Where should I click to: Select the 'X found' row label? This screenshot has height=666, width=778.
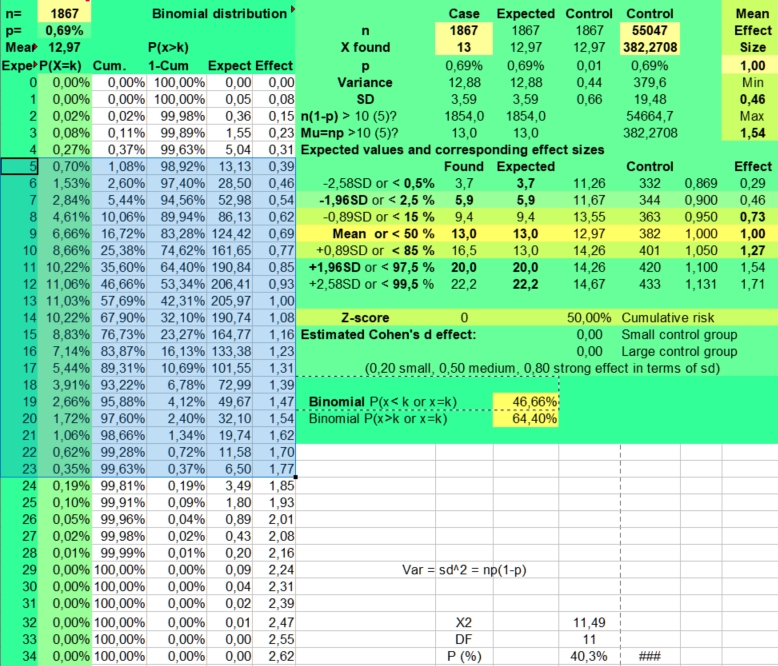pyautogui.click(x=365, y=47)
